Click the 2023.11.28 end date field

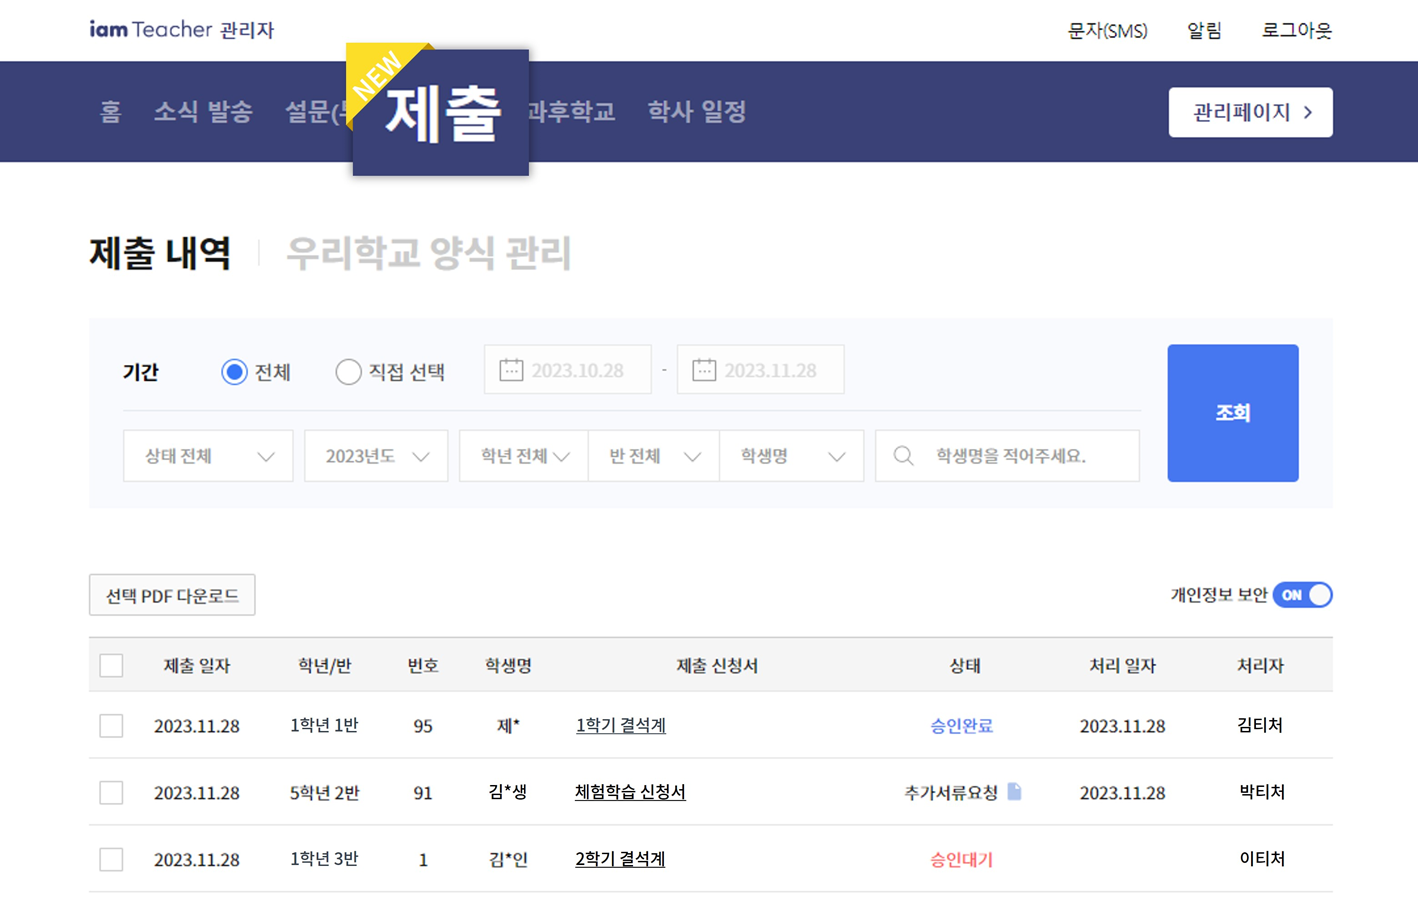pyautogui.click(x=761, y=370)
